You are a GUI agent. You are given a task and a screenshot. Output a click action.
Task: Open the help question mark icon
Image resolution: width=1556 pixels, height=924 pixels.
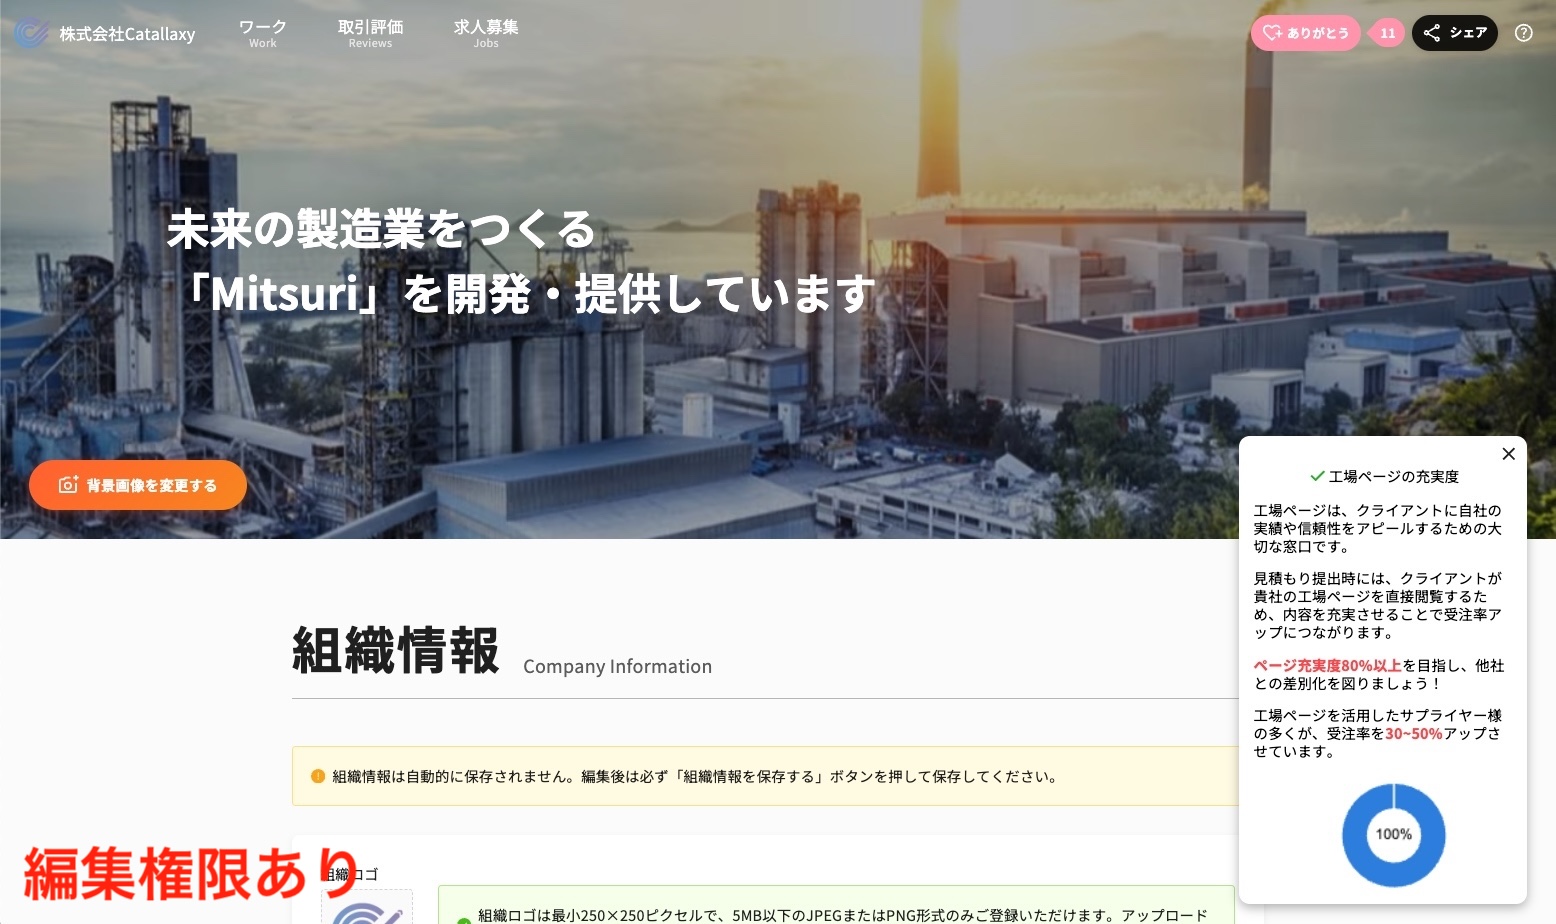point(1524,33)
